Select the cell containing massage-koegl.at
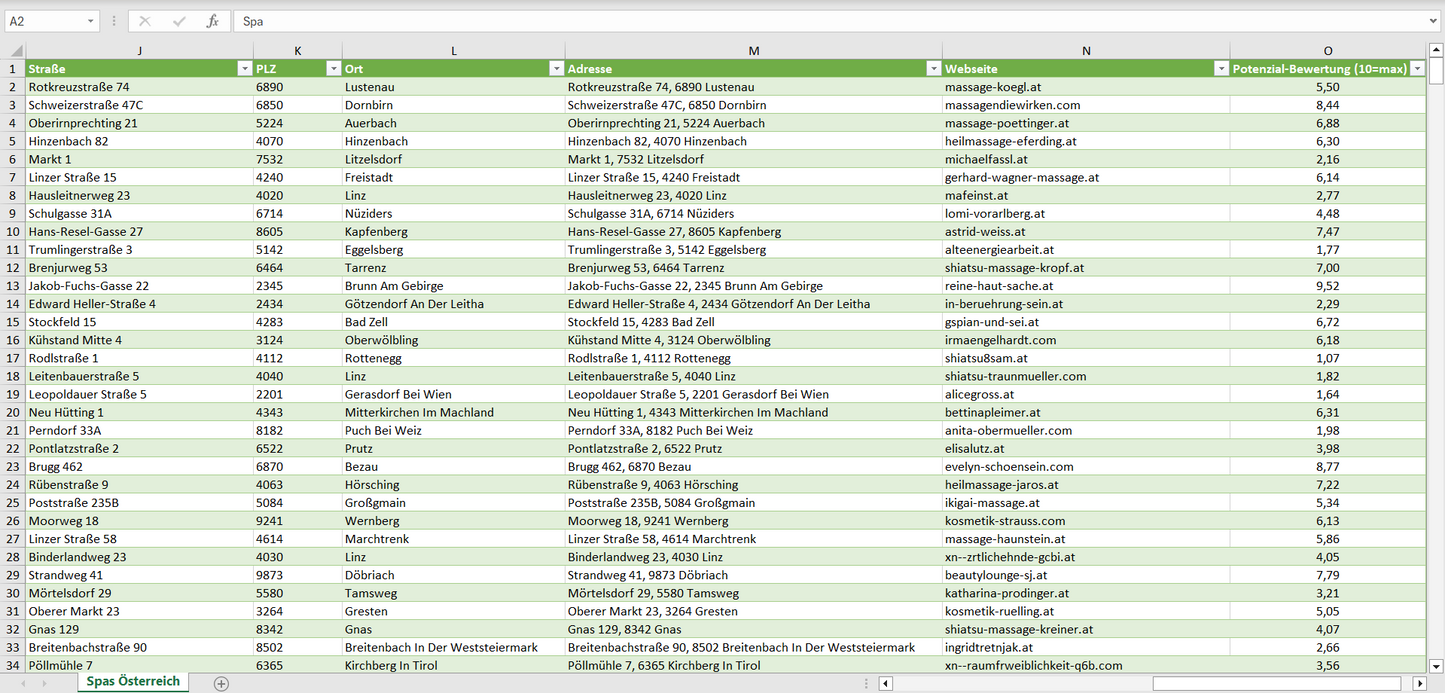Screen dimensions: 1445x693 coord(1085,87)
